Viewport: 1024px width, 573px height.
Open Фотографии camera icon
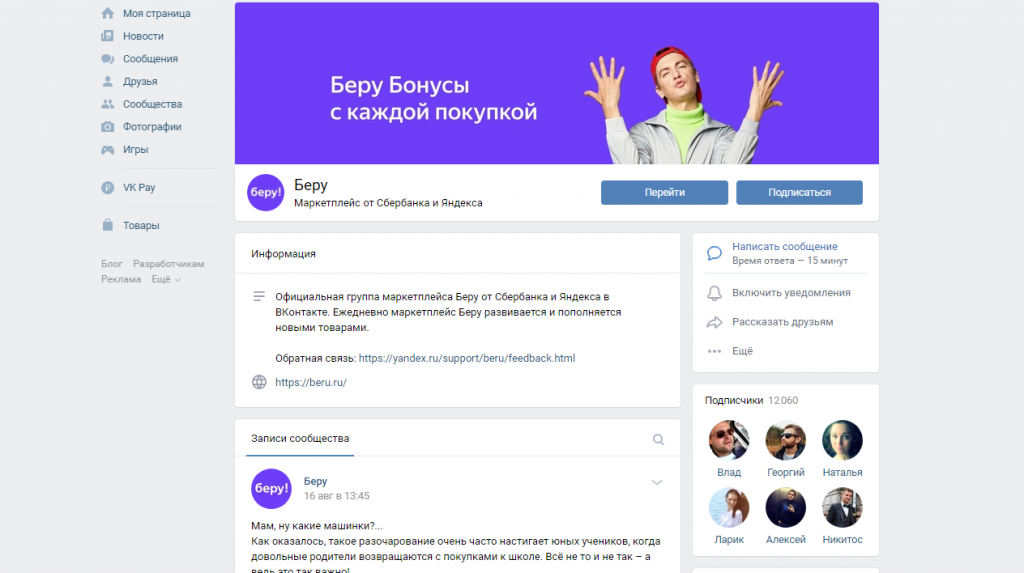[x=108, y=127]
